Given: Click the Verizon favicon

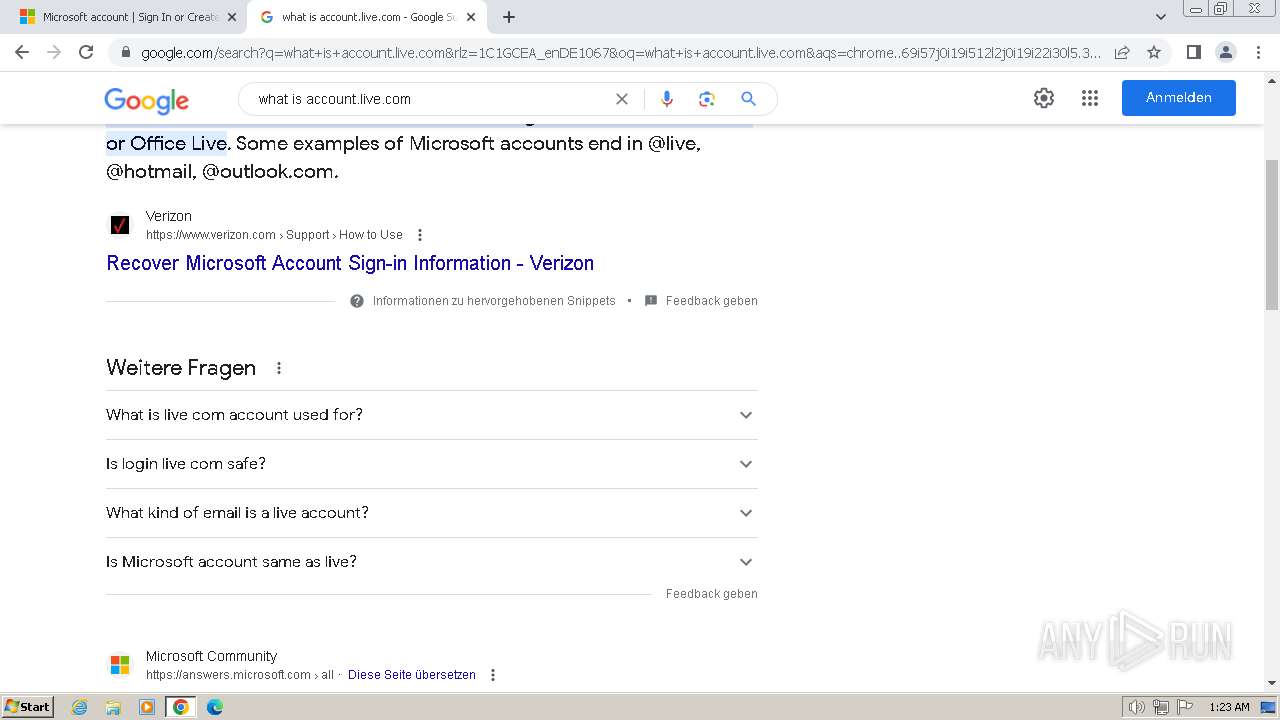Looking at the screenshot, I should pos(120,225).
